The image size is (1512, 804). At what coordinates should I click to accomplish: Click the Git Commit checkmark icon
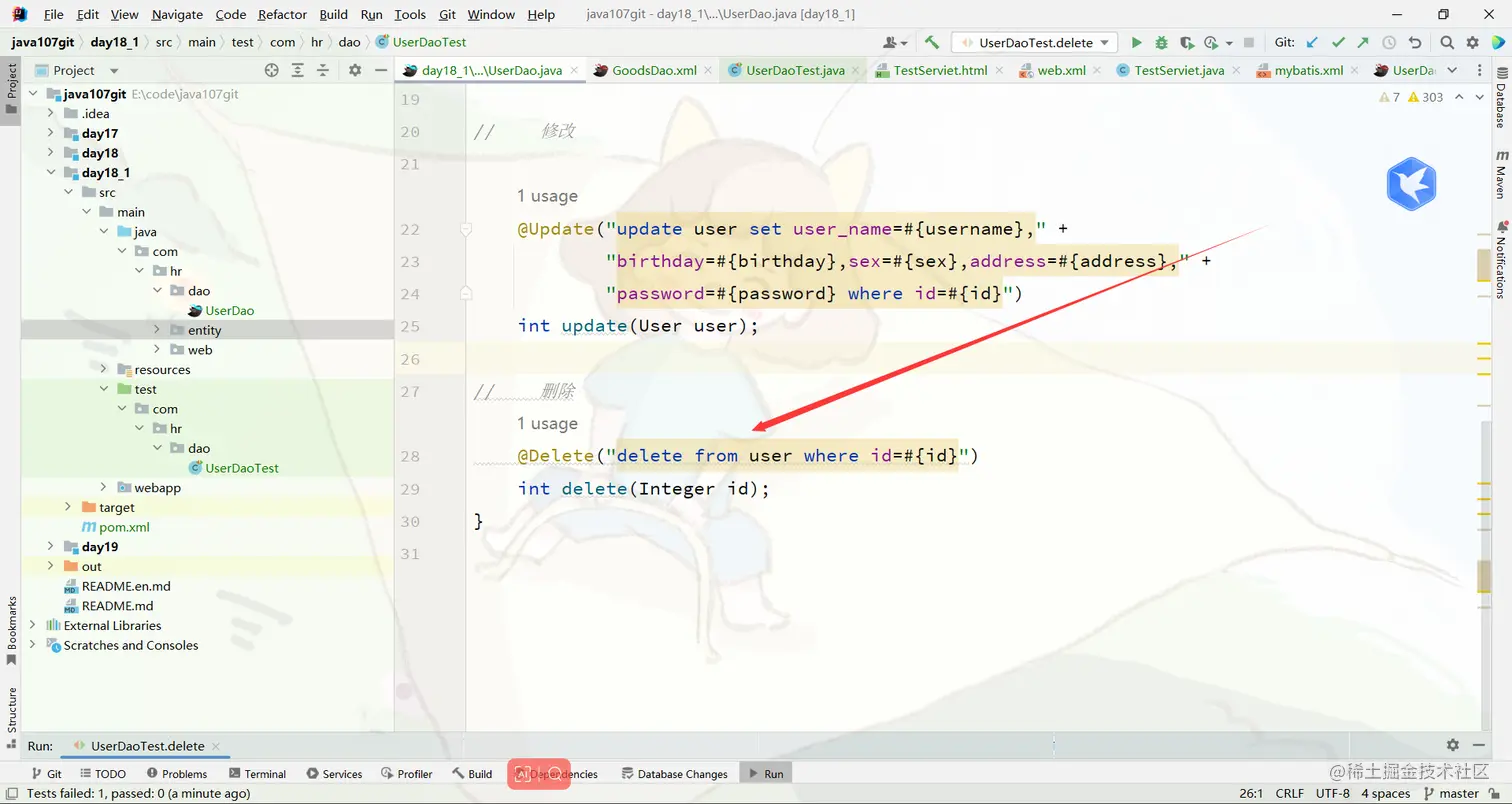click(1338, 43)
